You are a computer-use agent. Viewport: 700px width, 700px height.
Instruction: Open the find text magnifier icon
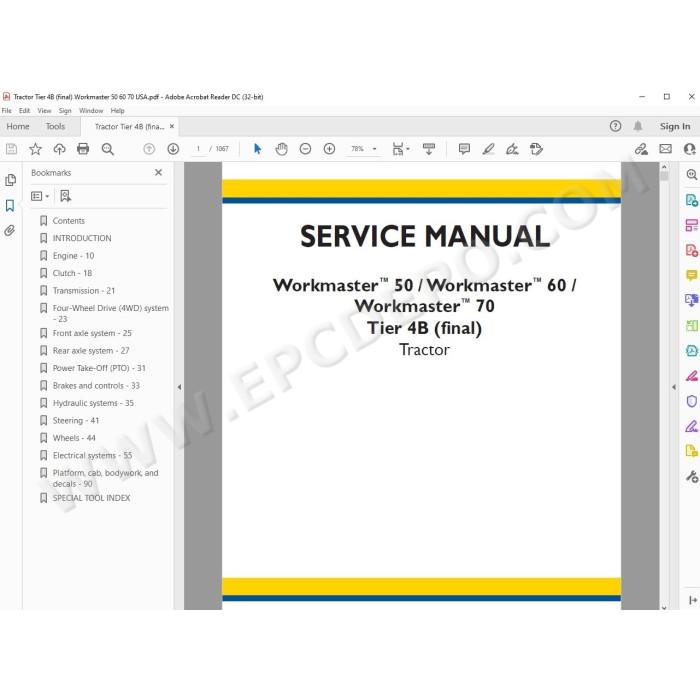point(108,149)
